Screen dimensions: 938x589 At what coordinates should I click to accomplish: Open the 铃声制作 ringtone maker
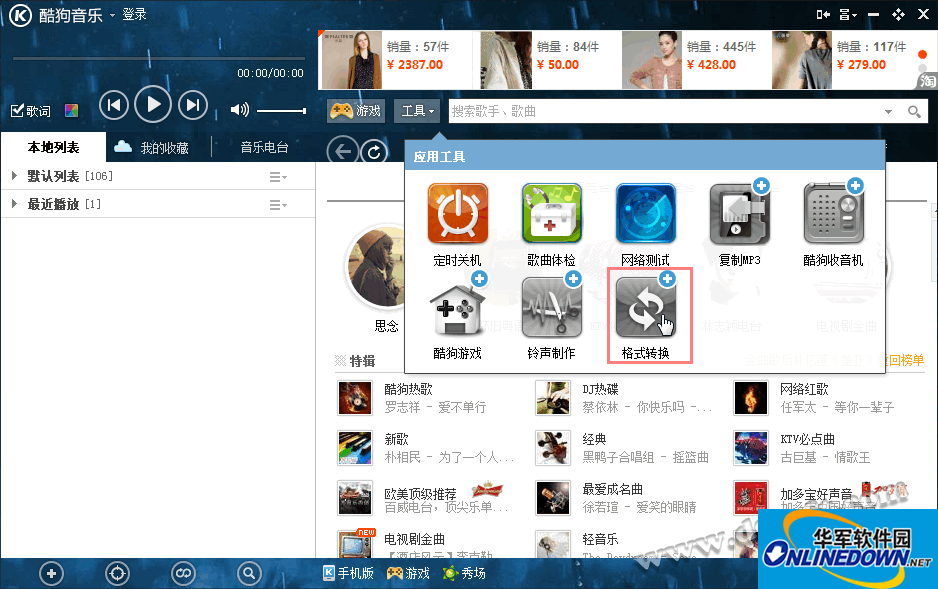tap(552, 316)
